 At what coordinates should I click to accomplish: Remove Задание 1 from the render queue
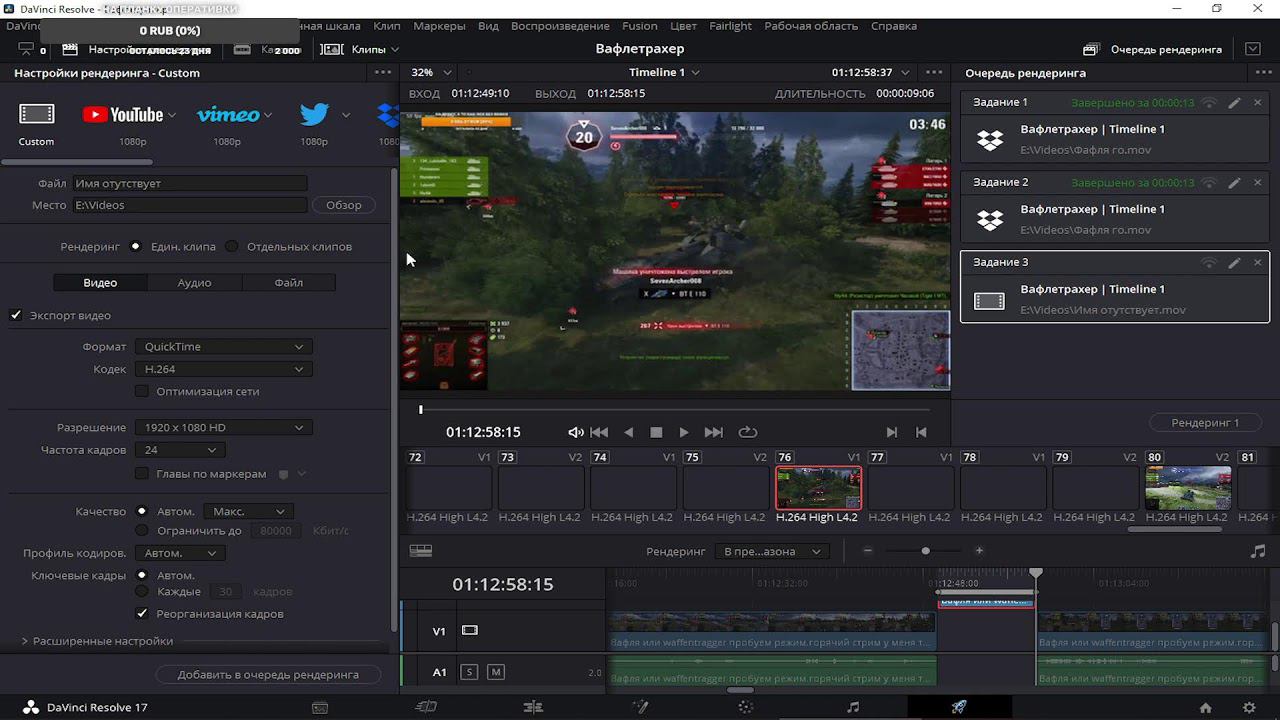1258,102
